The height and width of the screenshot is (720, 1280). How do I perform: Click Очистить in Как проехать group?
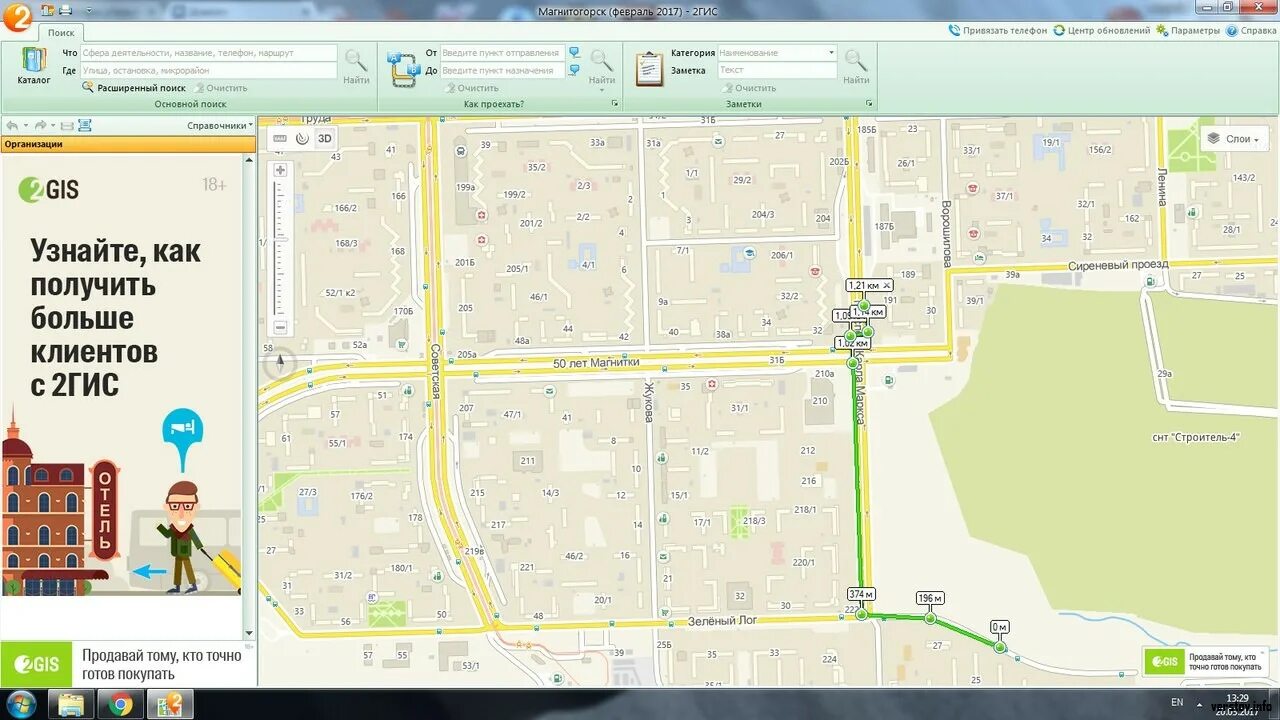(x=471, y=88)
